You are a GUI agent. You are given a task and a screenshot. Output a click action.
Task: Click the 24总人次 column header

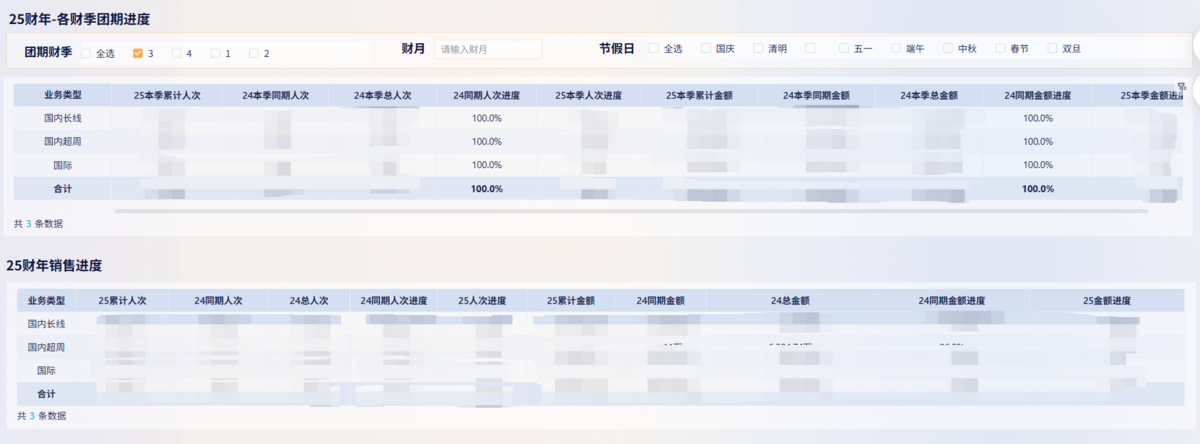point(309,300)
